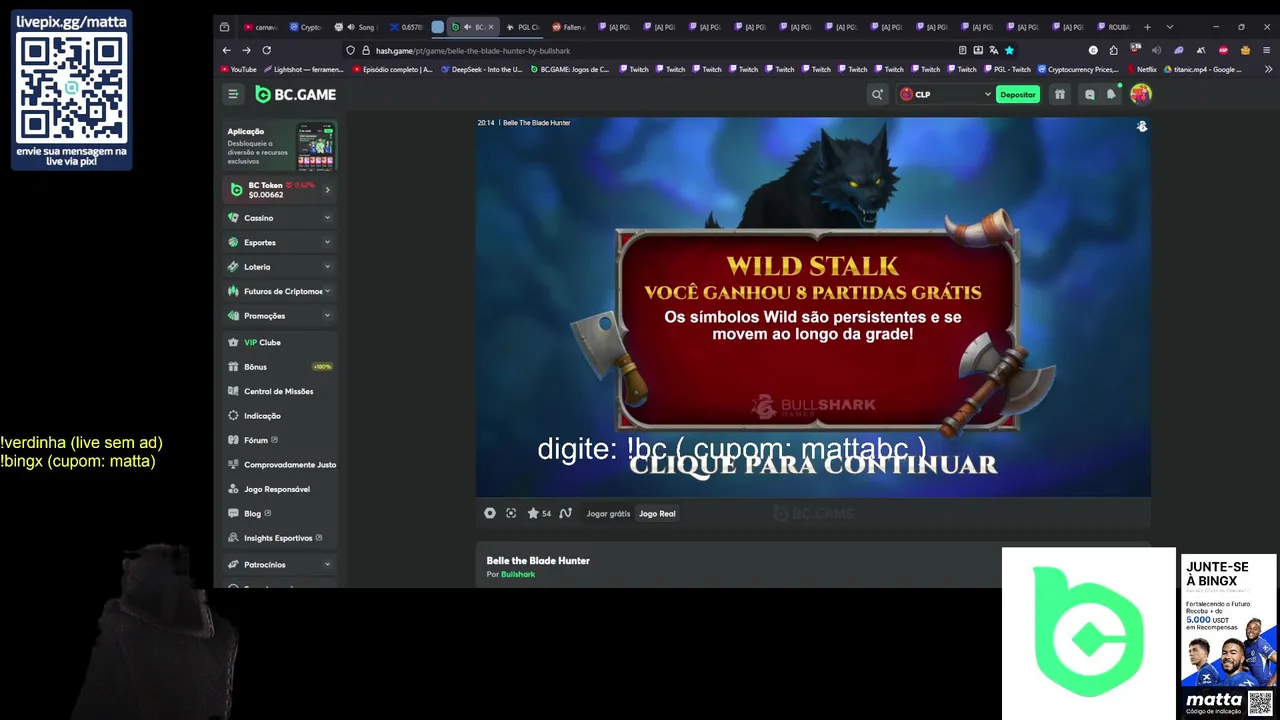Open Comprovadamente Justo page
Viewport: 1280px width, 720px height.
pos(281,465)
